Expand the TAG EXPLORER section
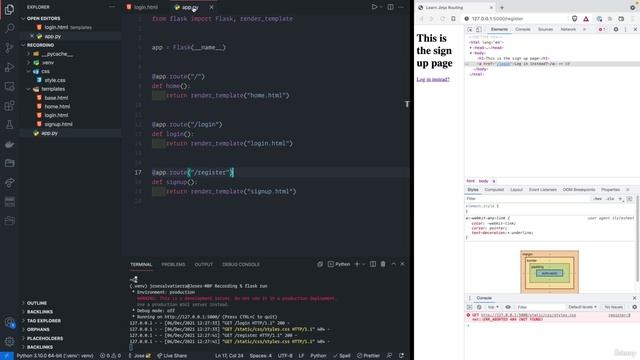 41,321
